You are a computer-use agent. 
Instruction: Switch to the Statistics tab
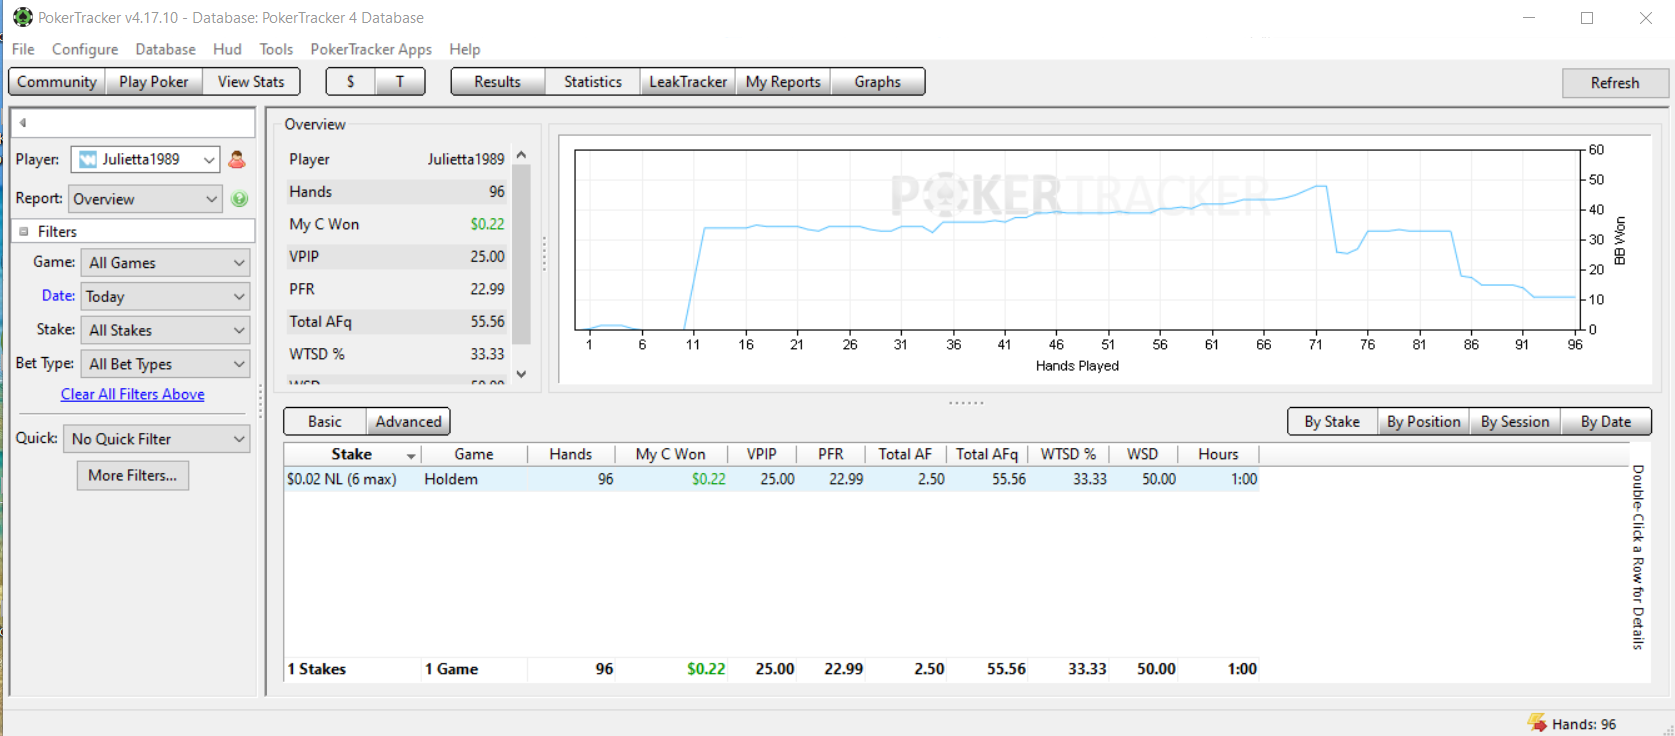[x=593, y=82]
